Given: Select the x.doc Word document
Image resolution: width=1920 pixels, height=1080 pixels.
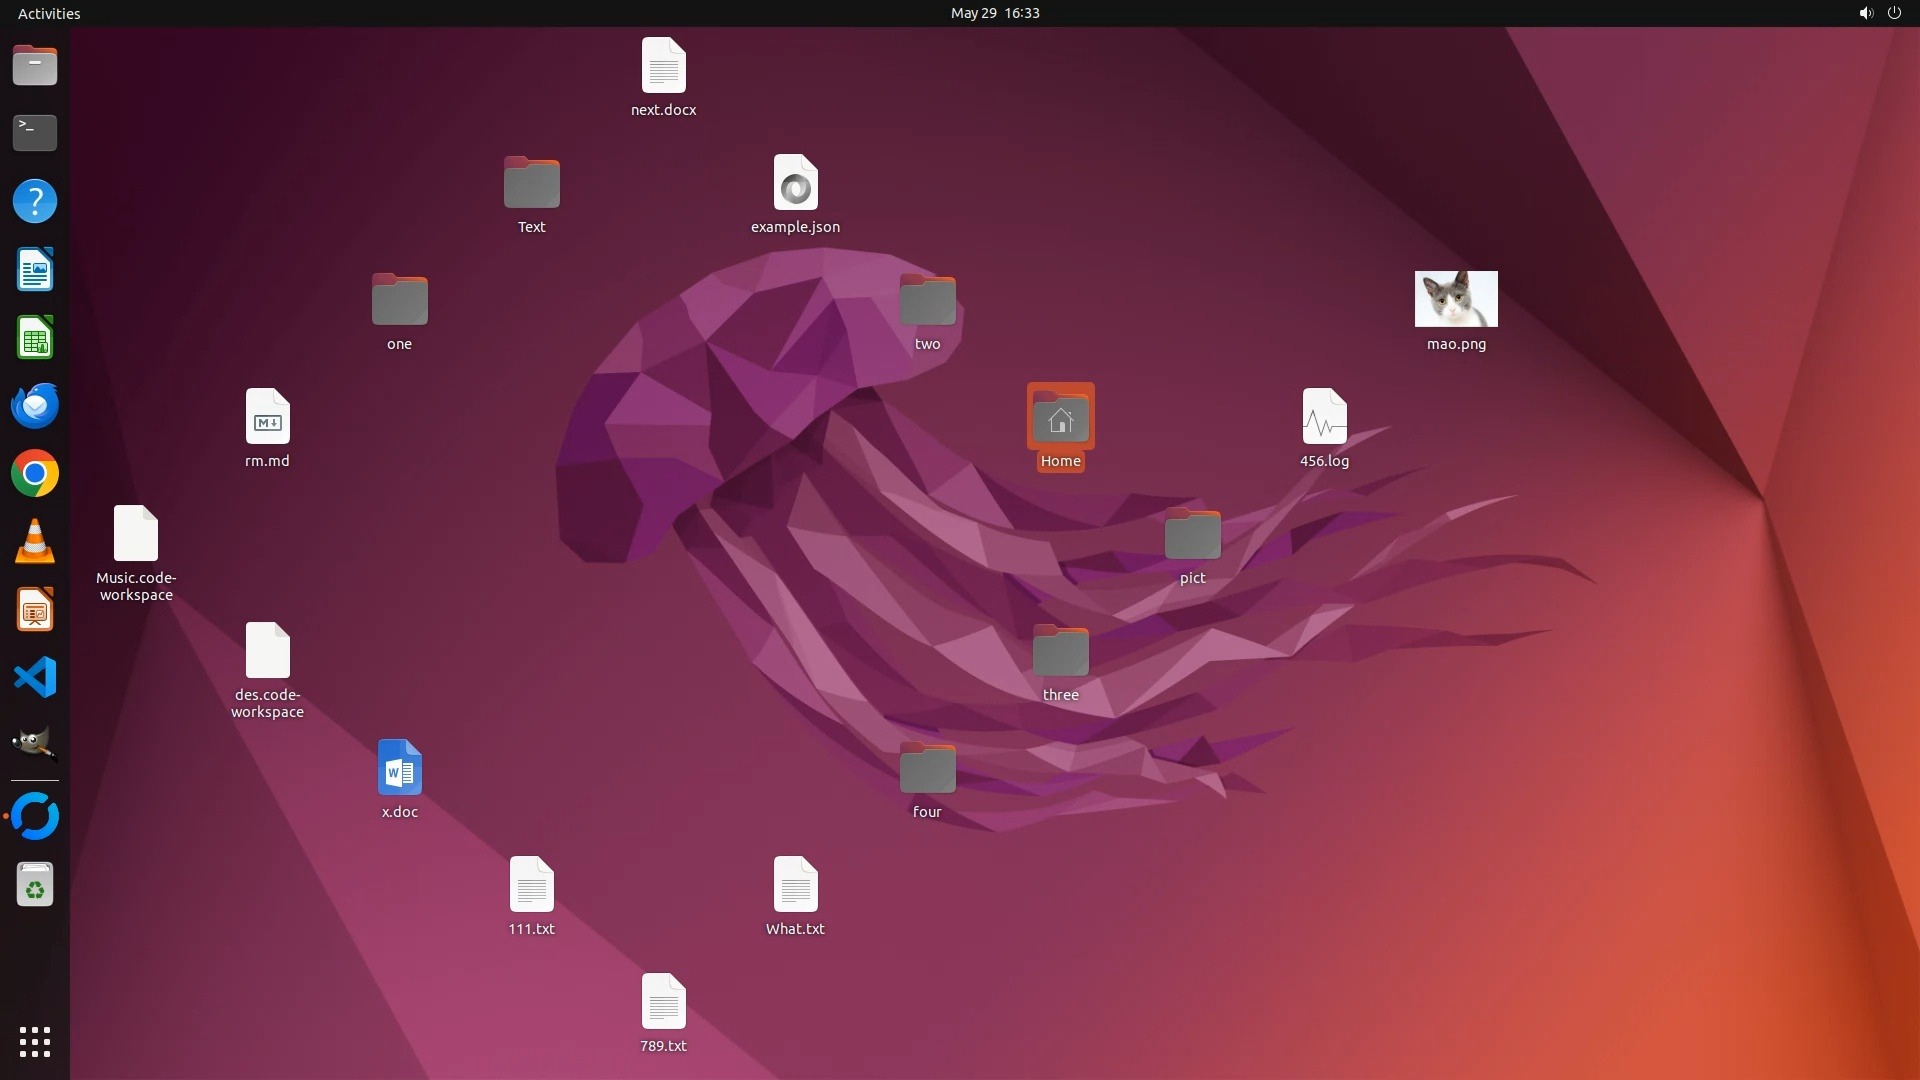Looking at the screenshot, I should 399,769.
